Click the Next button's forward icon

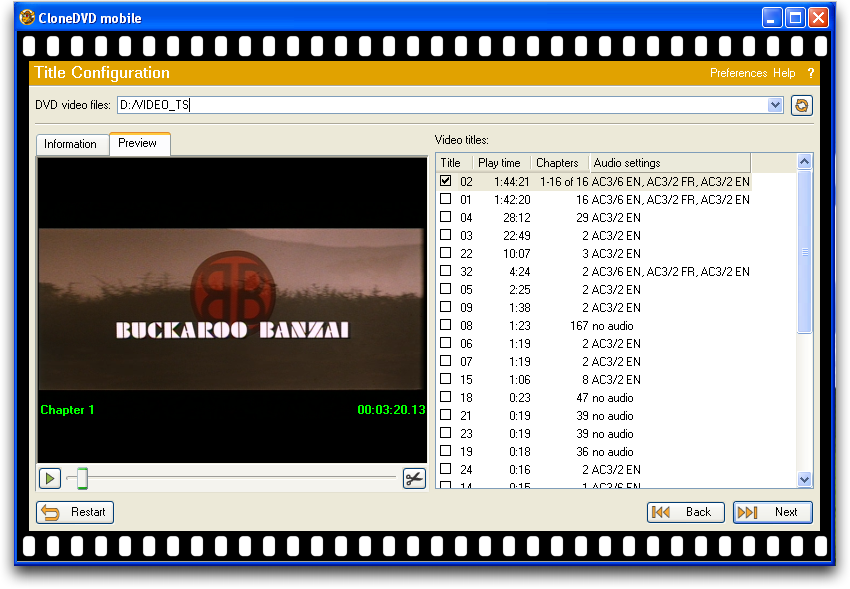coord(747,512)
